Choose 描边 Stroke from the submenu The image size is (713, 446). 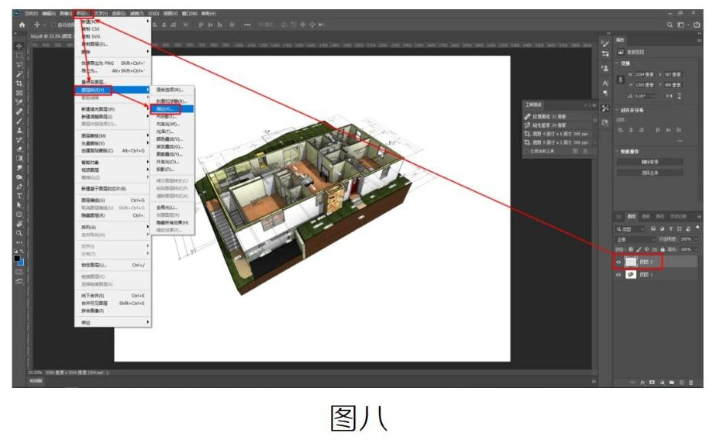(172, 109)
